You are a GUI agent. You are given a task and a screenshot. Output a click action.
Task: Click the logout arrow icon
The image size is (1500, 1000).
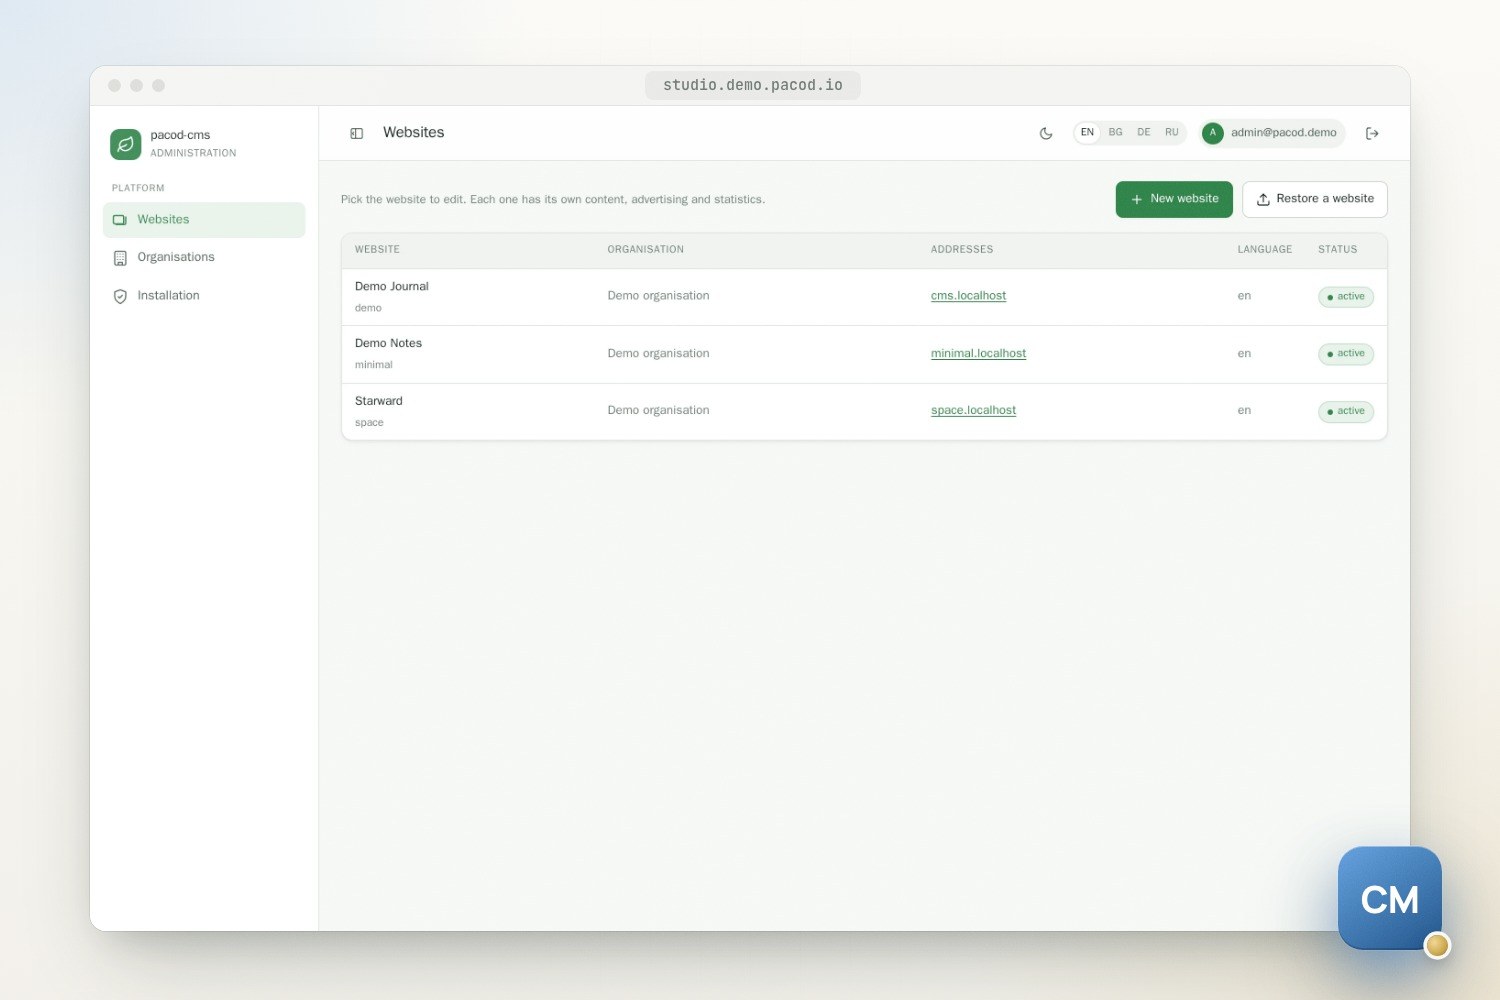(1372, 133)
